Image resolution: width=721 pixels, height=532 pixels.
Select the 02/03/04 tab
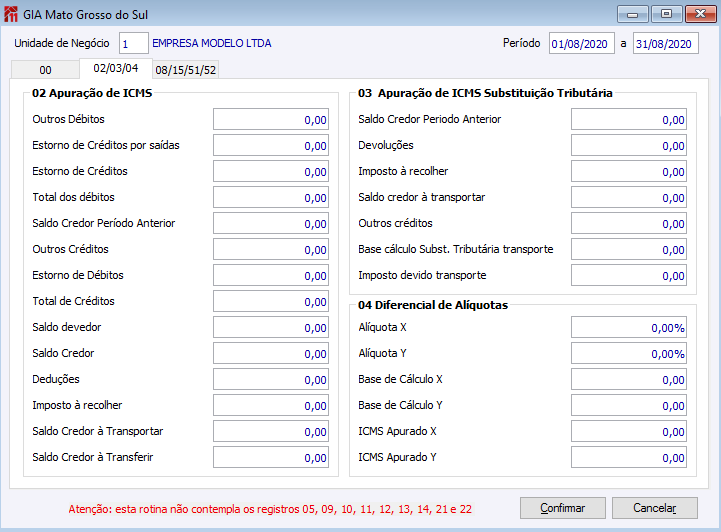click(x=115, y=69)
